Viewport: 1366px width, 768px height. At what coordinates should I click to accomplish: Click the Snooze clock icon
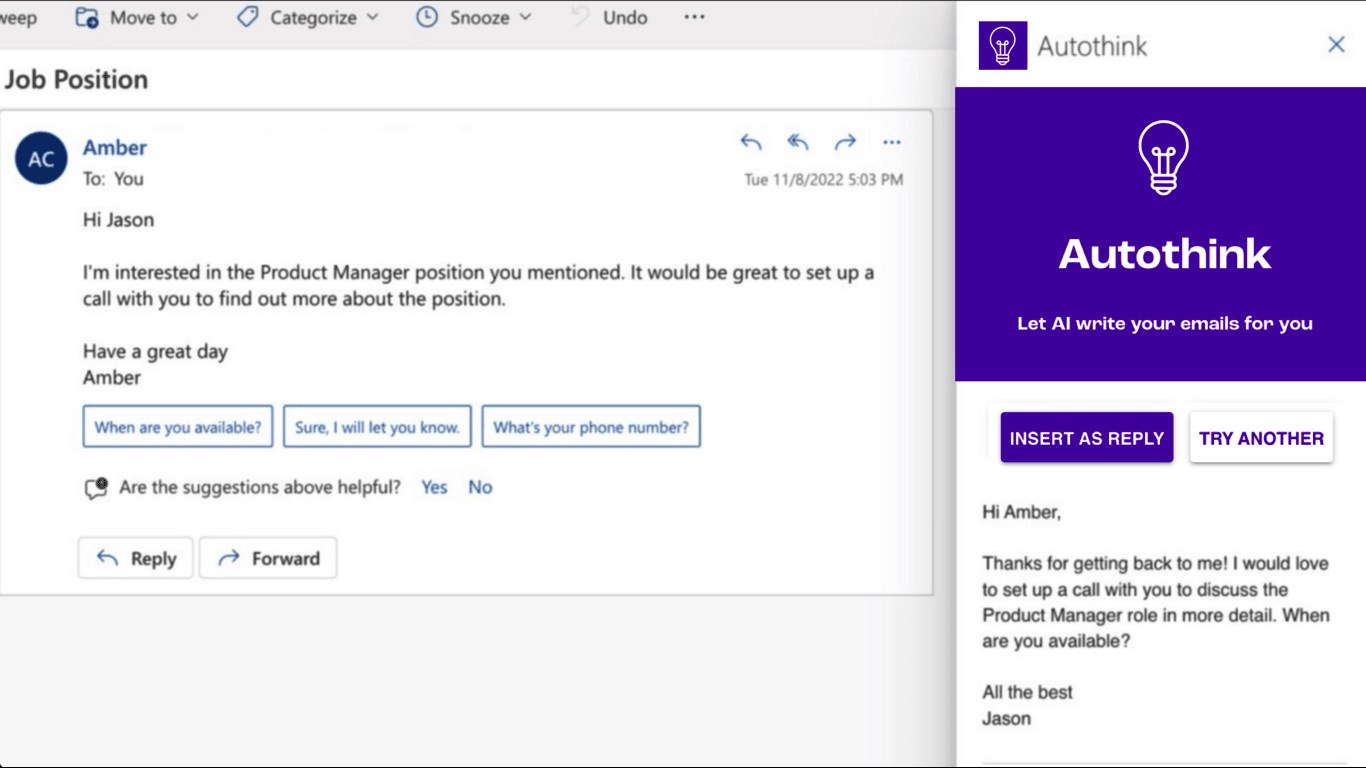click(x=427, y=17)
